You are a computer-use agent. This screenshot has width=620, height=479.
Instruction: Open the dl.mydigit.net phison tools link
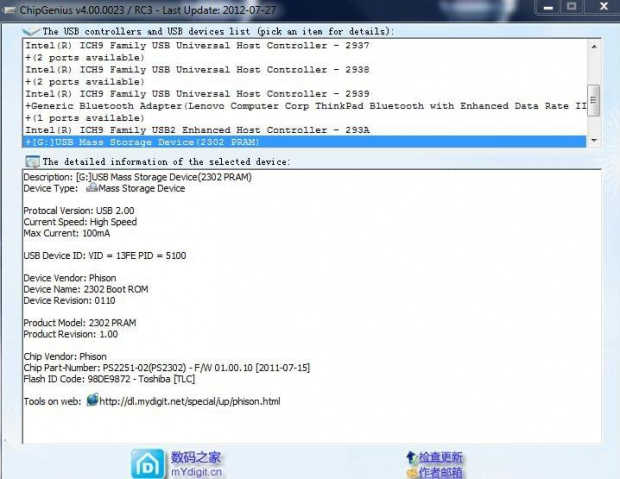pos(190,401)
